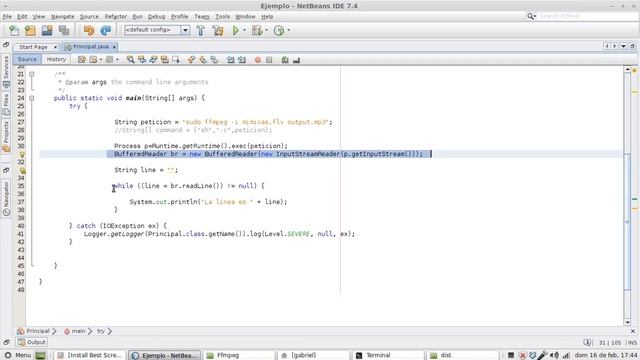This screenshot has width=640, height=360.
Task: Open the Output panel button
Action: [x=32, y=342]
